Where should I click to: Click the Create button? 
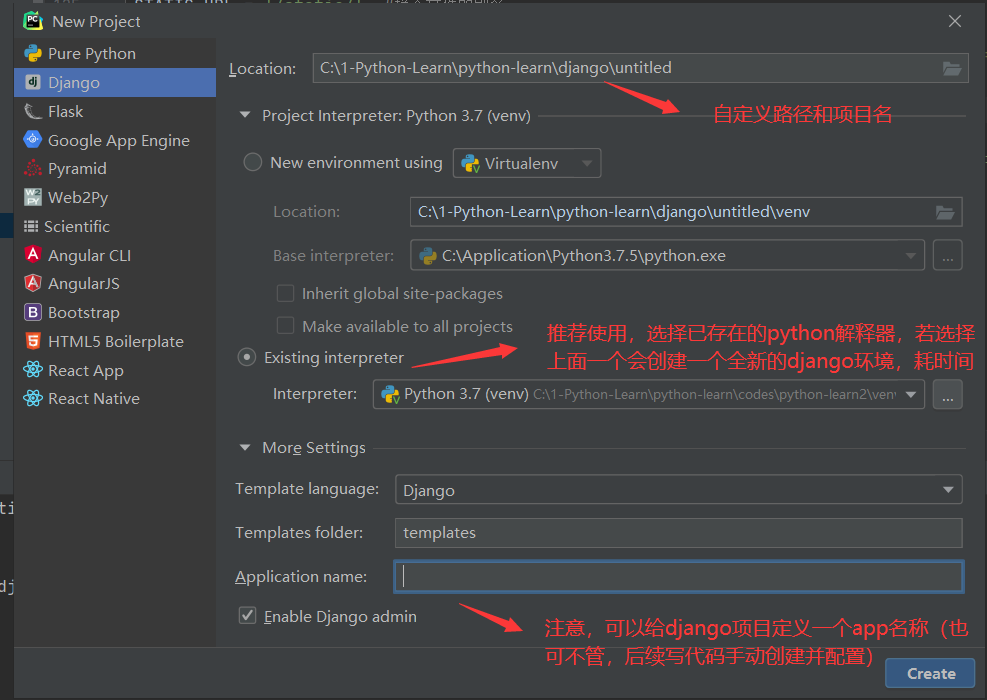coord(929,673)
